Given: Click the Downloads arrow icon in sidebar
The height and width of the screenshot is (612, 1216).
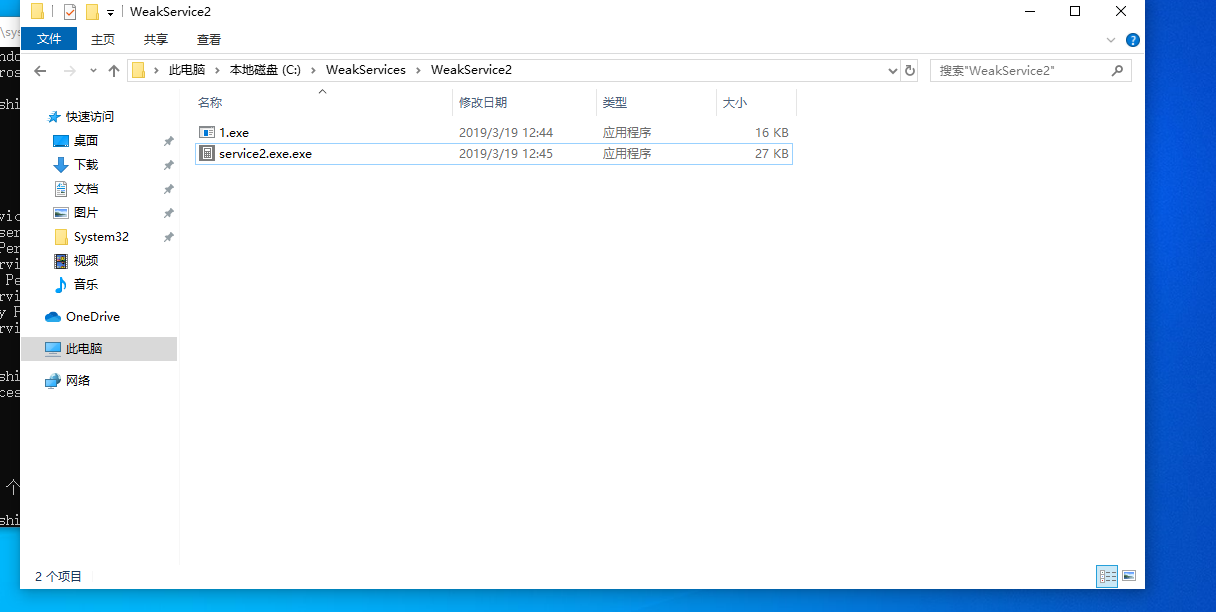Looking at the screenshot, I should coord(61,165).
